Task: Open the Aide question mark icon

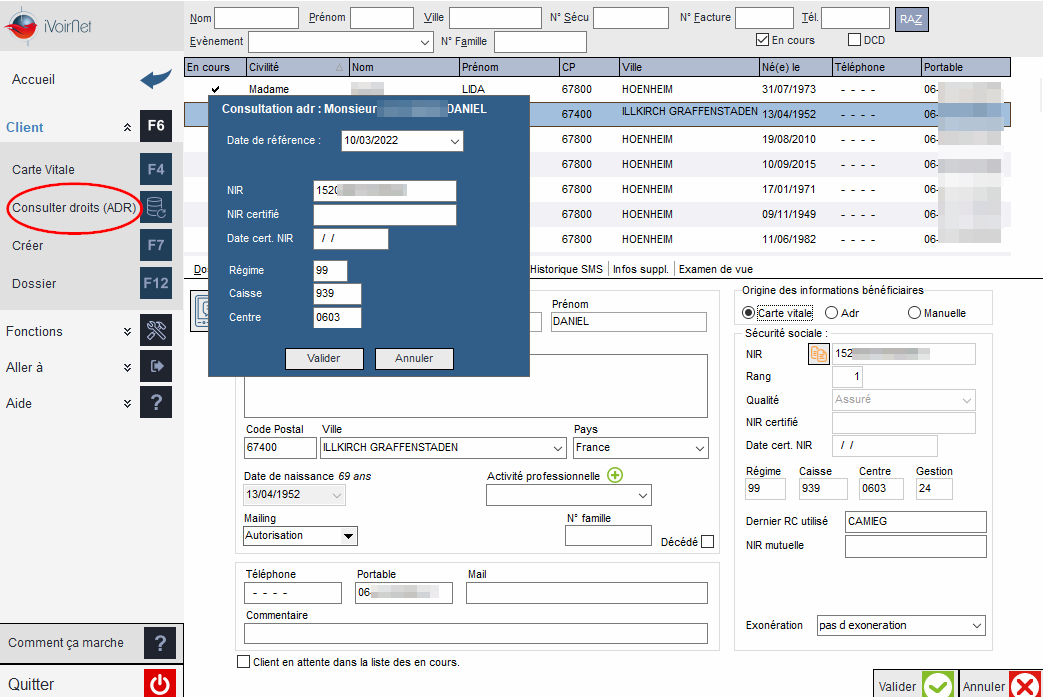Action: tap(156, 402)
